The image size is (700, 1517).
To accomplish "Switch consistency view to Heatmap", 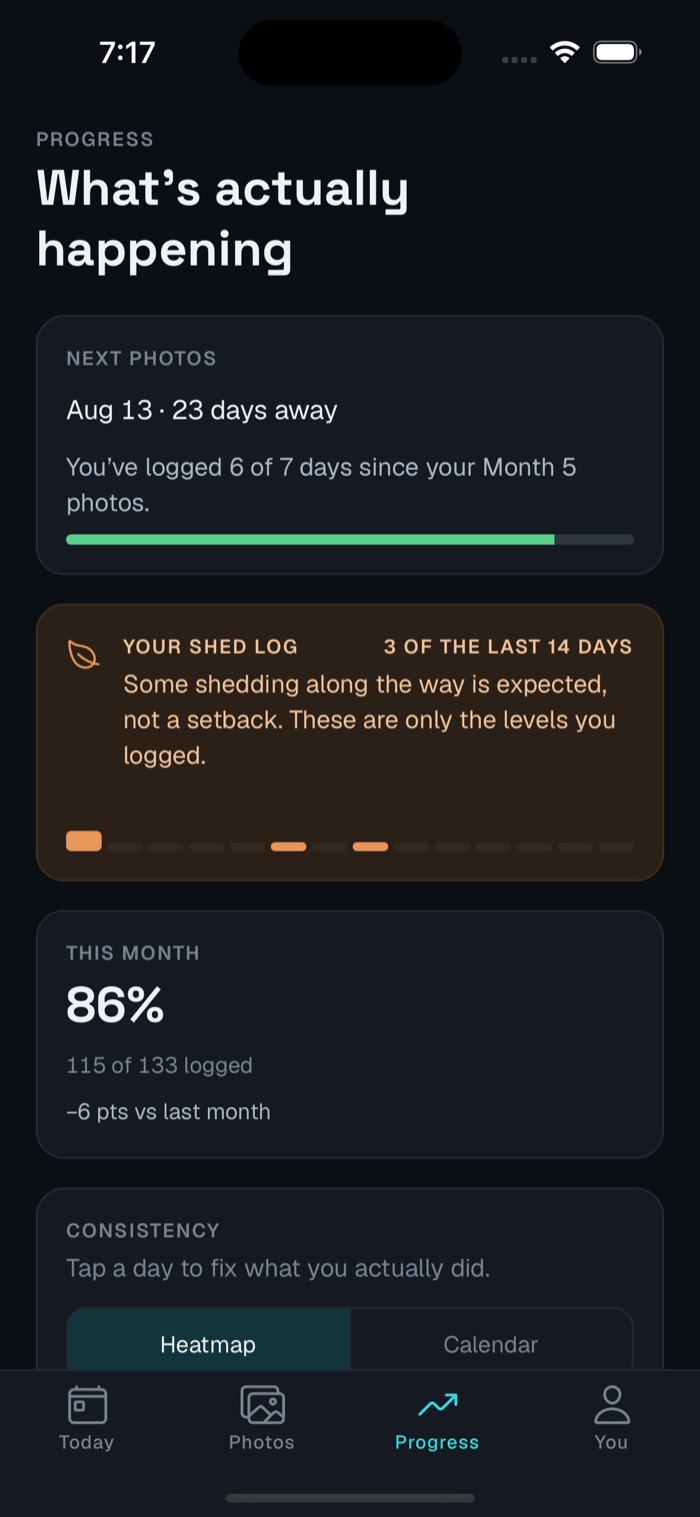I will [x=208, y=1344].
